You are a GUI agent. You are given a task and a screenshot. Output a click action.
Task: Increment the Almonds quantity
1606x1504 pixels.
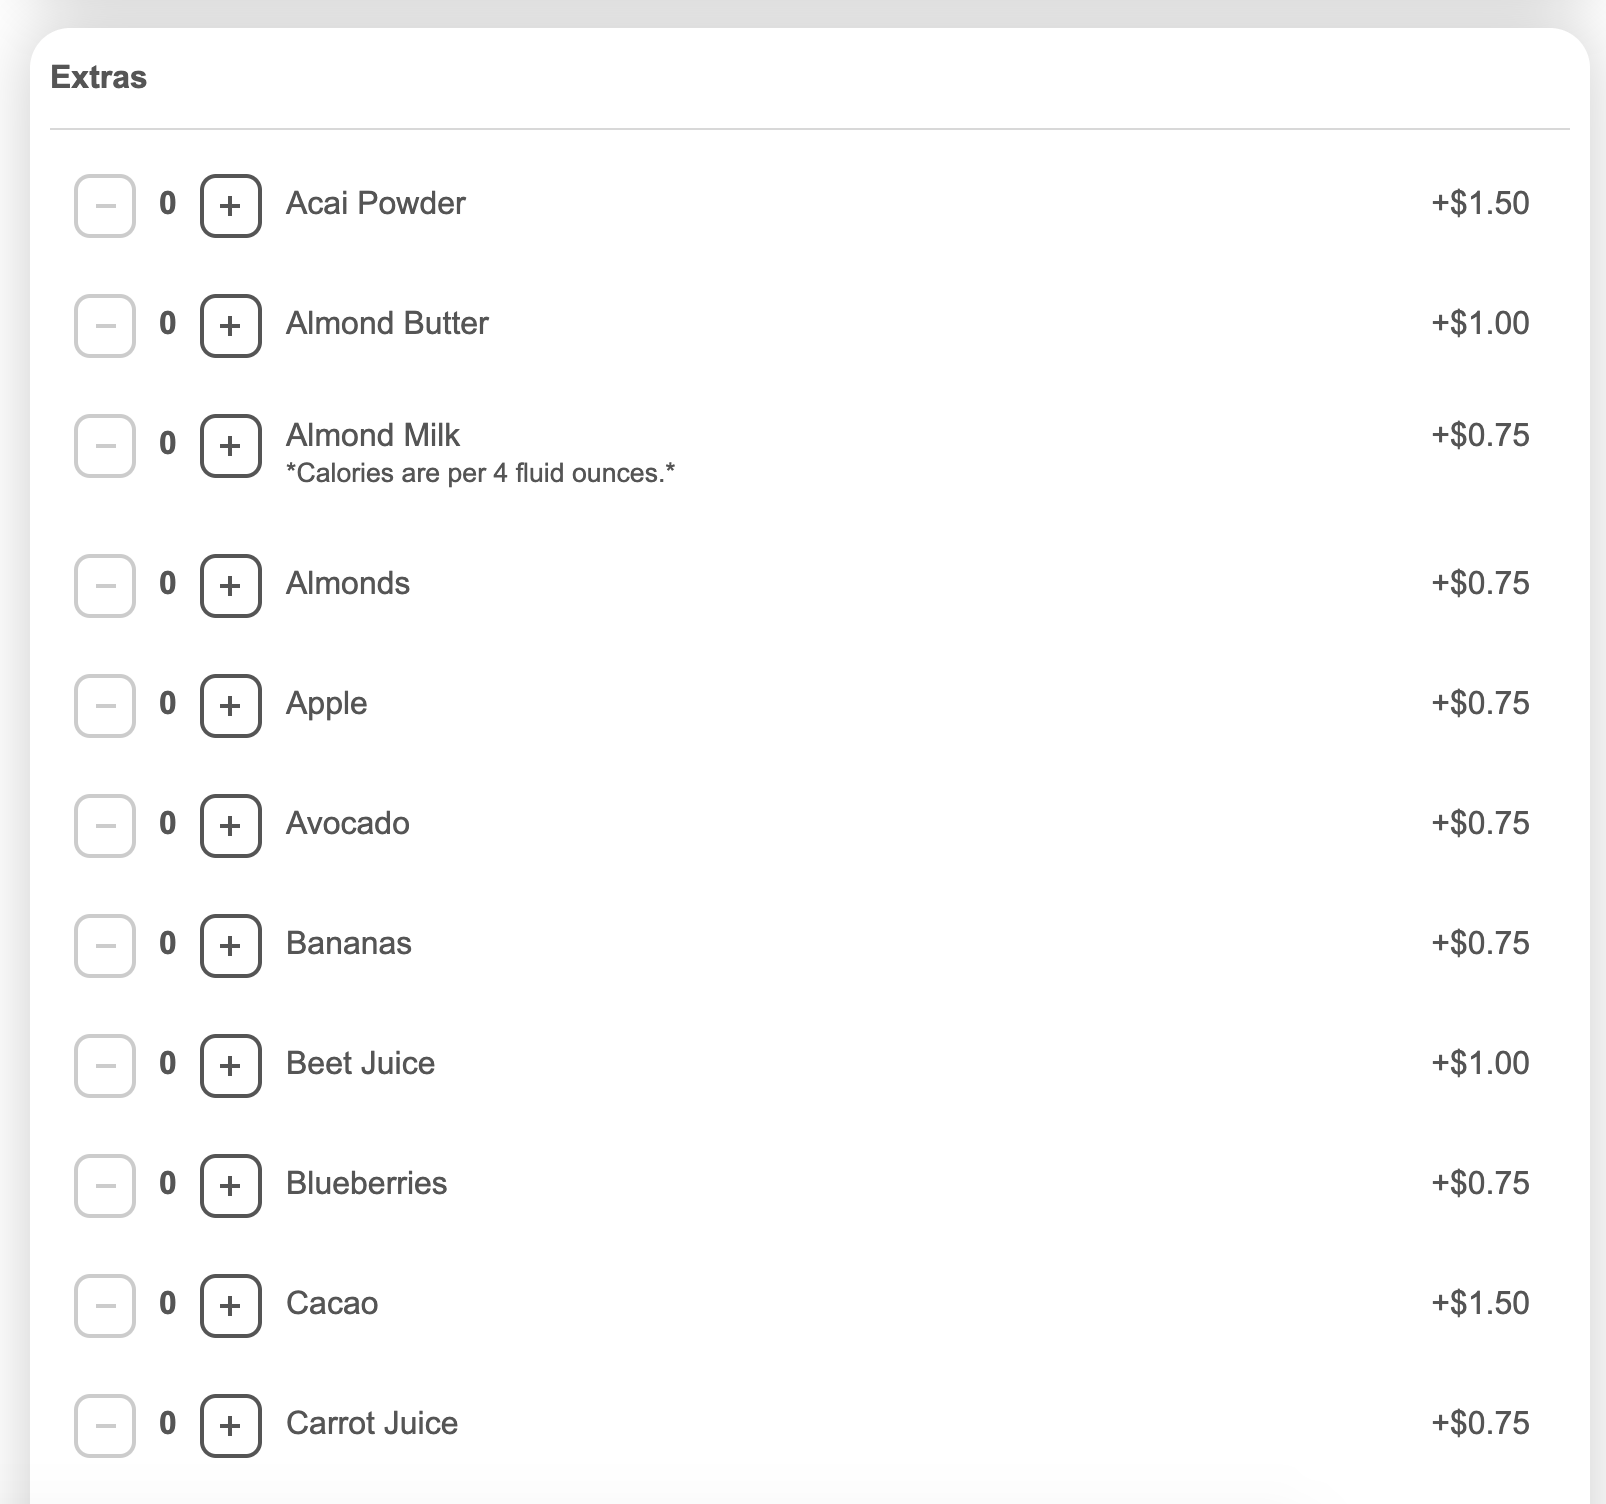click(x=231, y=586)
